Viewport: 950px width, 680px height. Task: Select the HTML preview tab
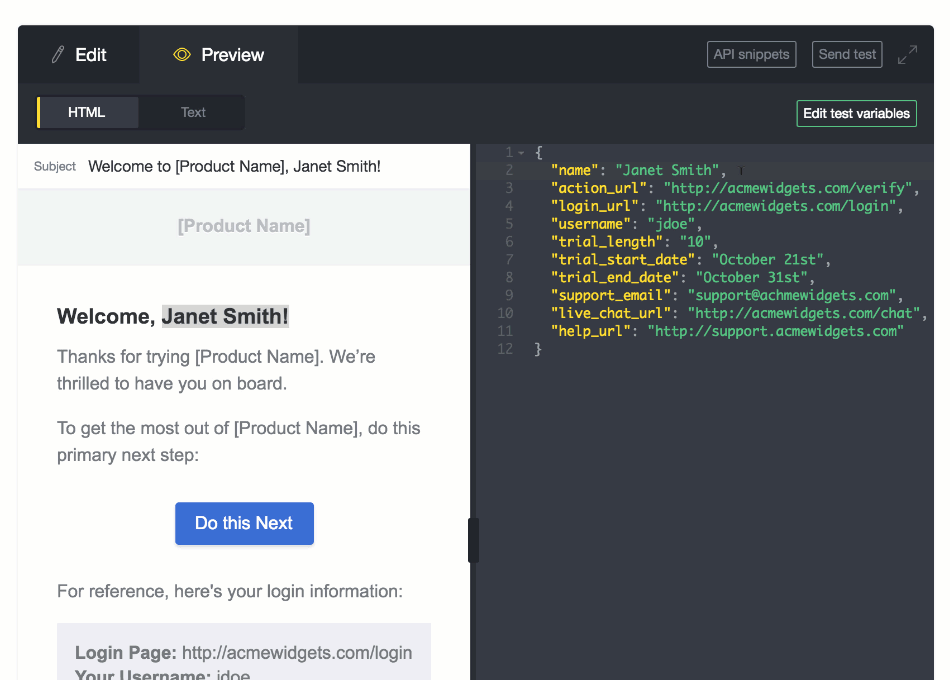point(87,112)
